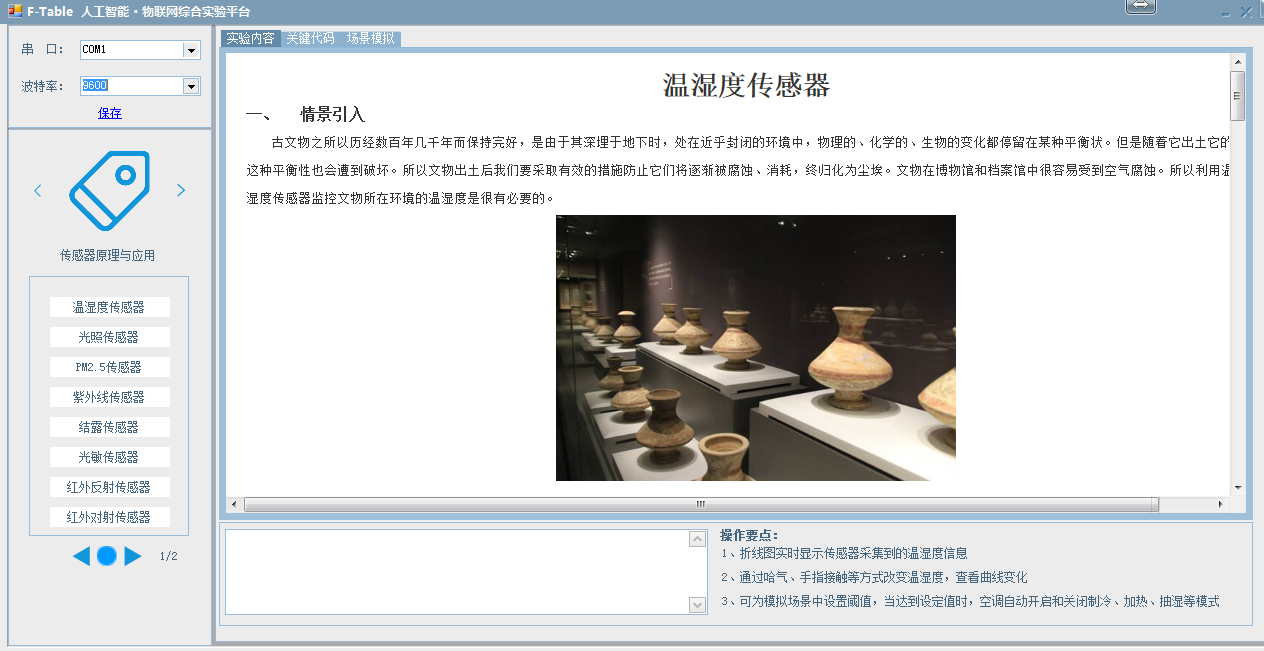Image resolution: width=1264 pixels, height=651 pixels.
Task: Click the 保存 link
Action: 110,113
